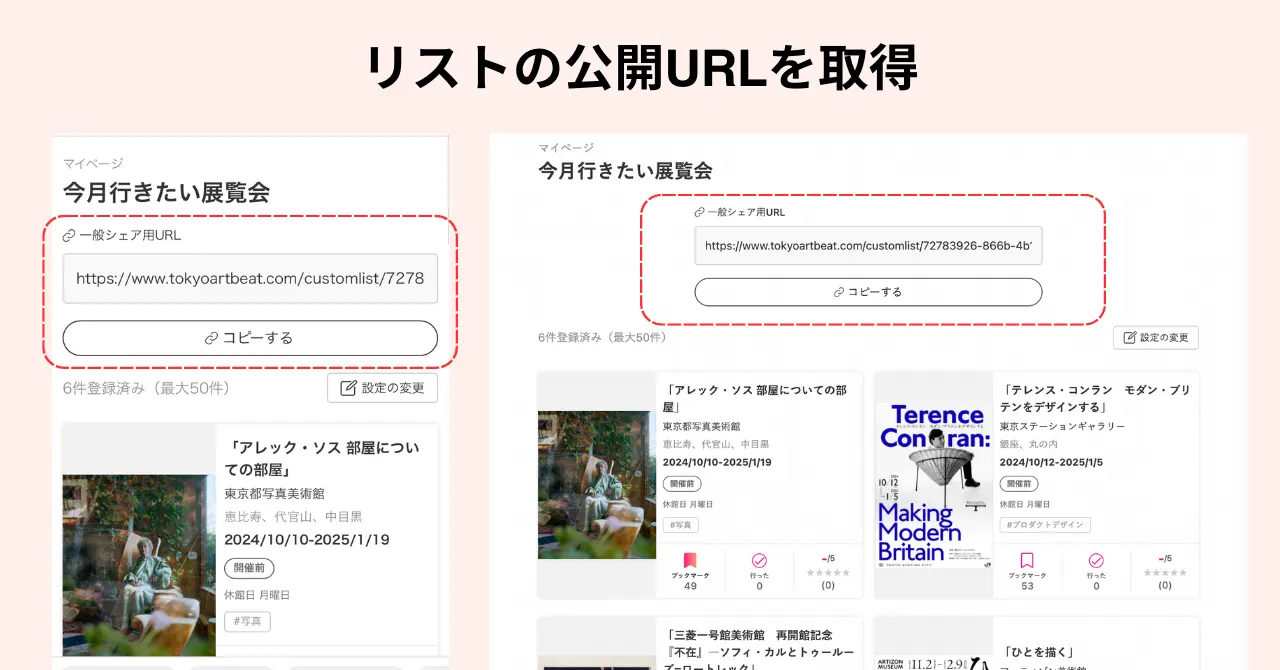Open the アレック・ソス photo in the mobile view
Screen dimensions: 1280x670
click(x=139, y=565)
